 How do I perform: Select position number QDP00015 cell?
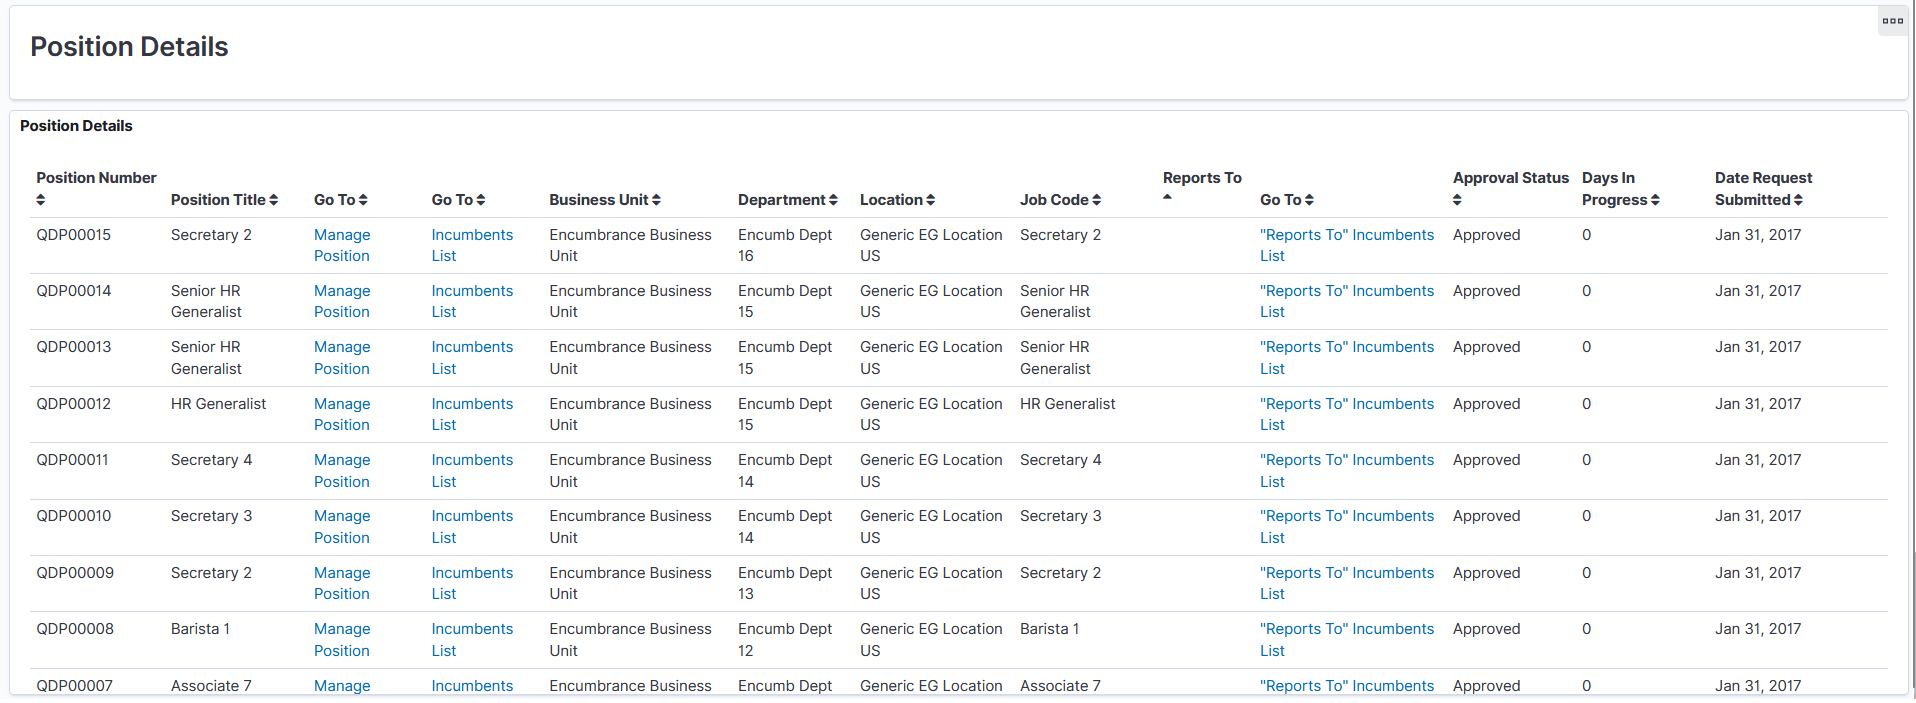click(x=74, y=235)
